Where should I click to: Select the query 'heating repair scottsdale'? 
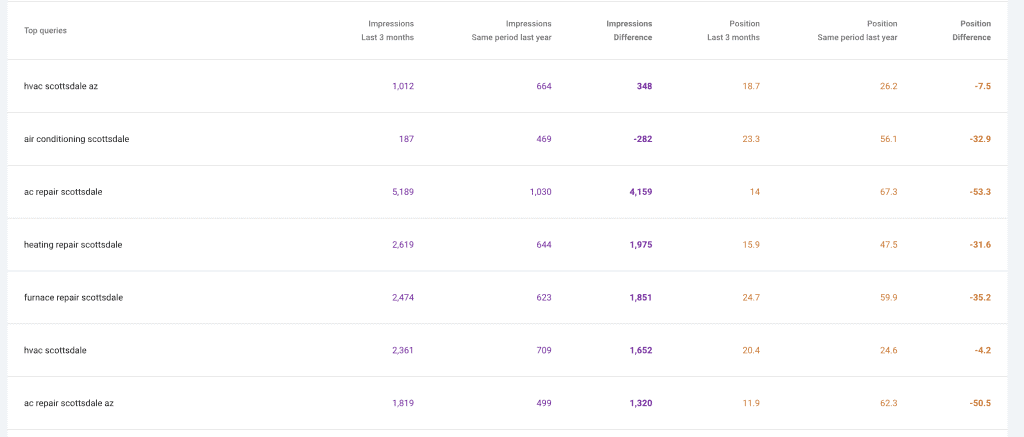pos(73,245)
